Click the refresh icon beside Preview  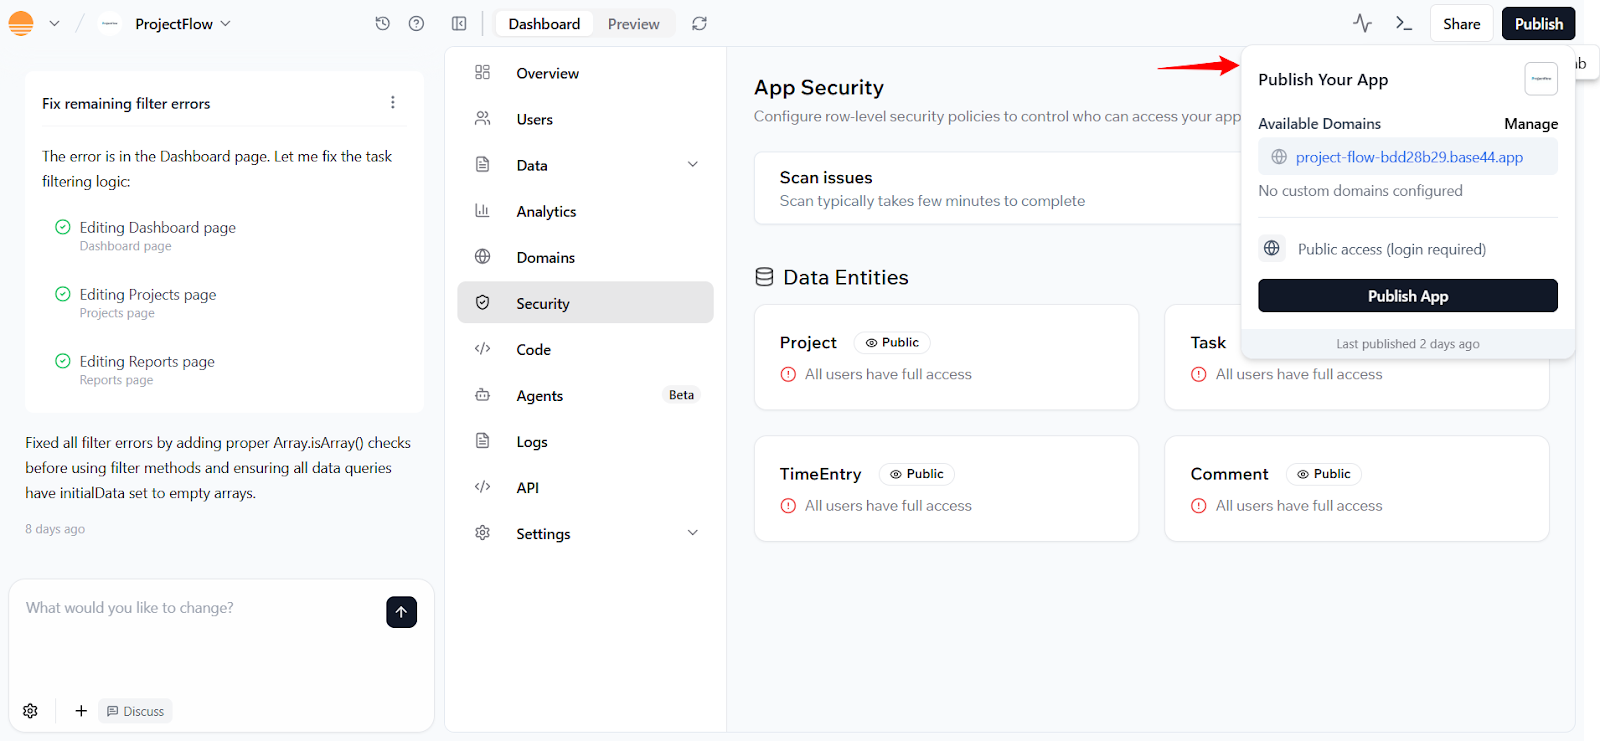699,23
